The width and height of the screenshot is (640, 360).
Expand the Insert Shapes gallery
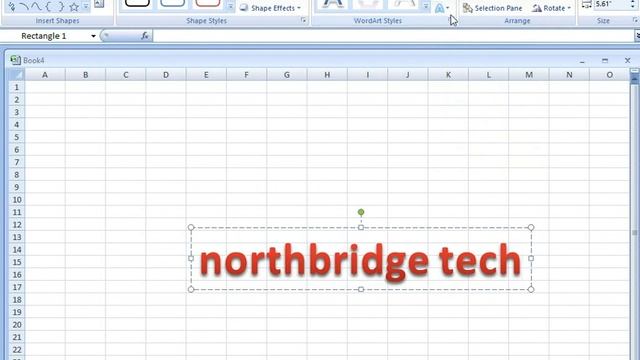(x=86, y=6)
